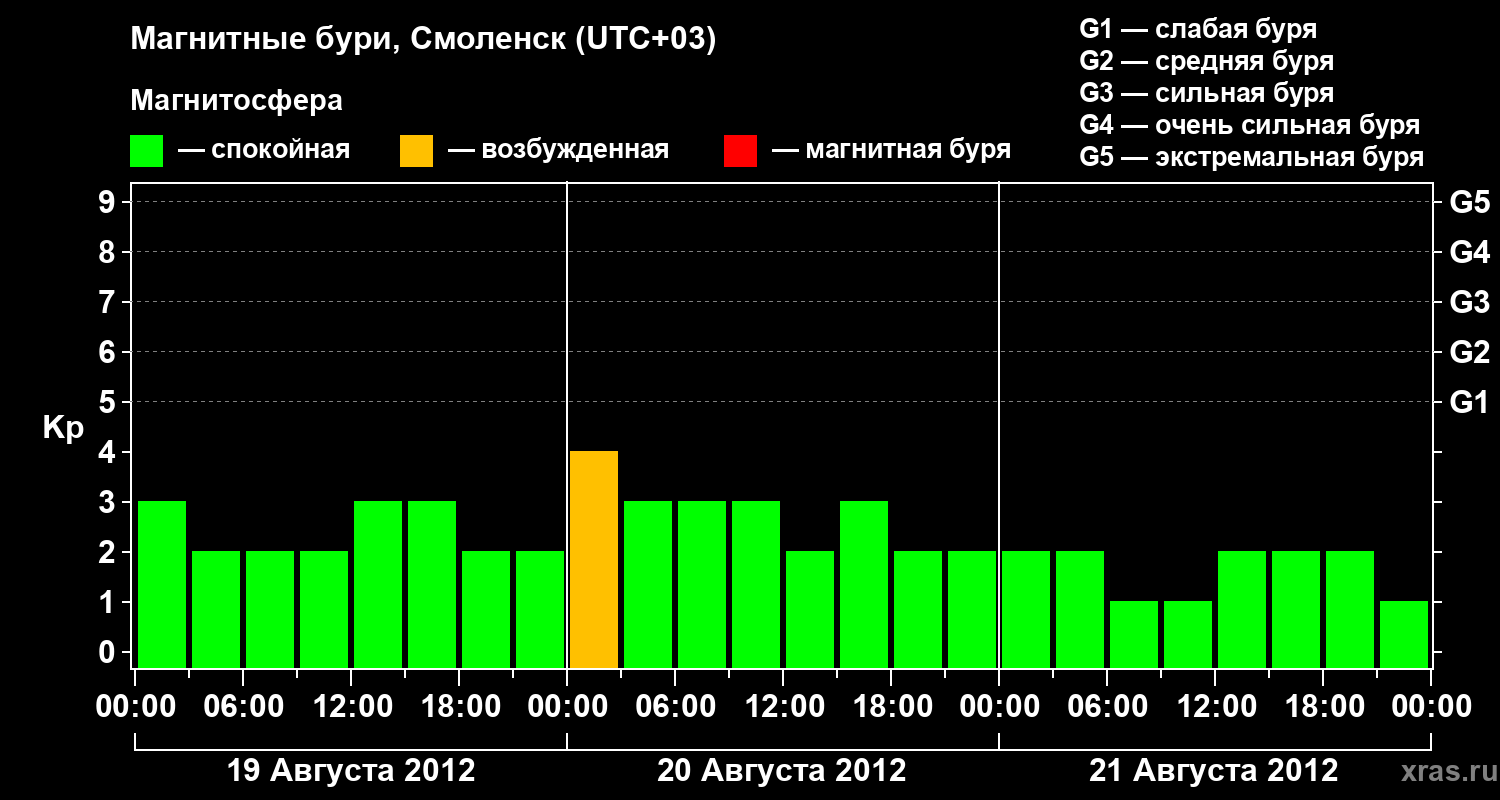Click the G1 tick label on right axis
Viewport: 1500px width, 800px height.
click(x=1469, y=402)
